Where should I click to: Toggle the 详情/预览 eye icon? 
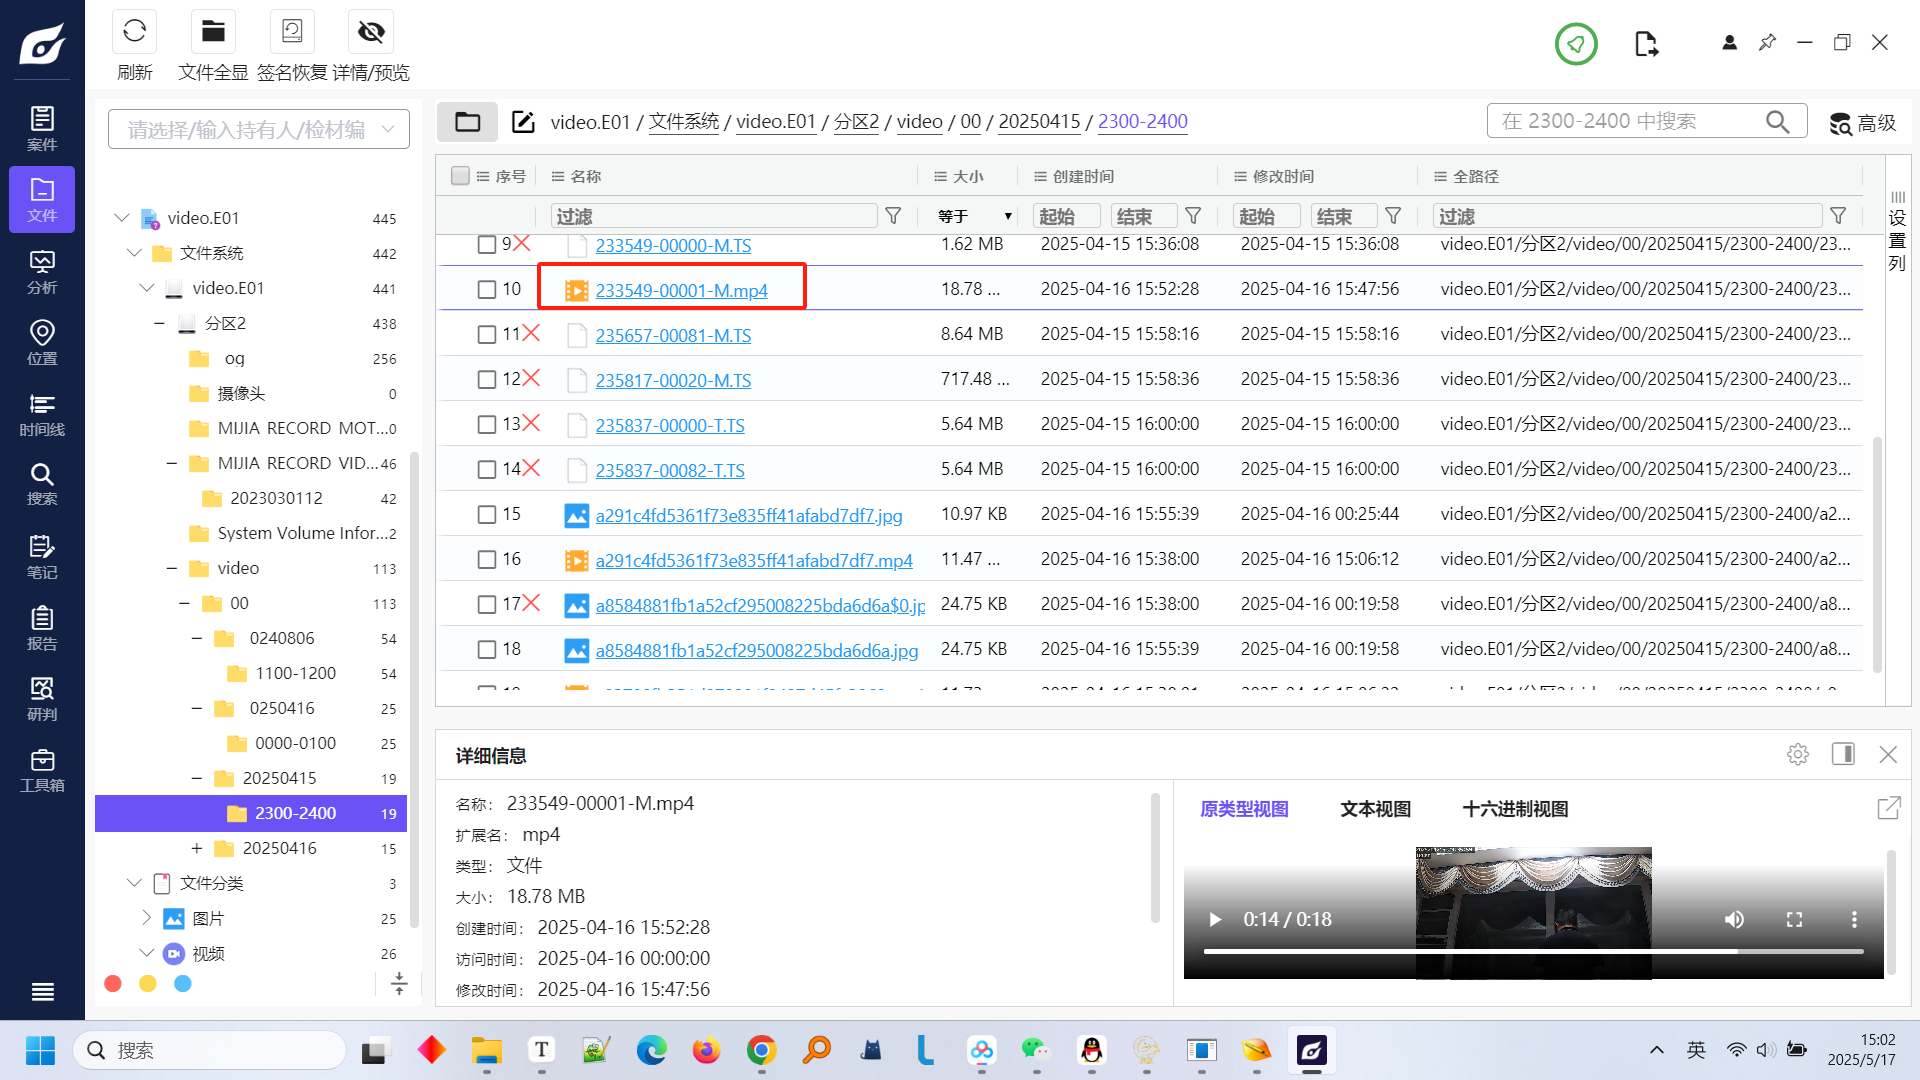coord(371,32)
